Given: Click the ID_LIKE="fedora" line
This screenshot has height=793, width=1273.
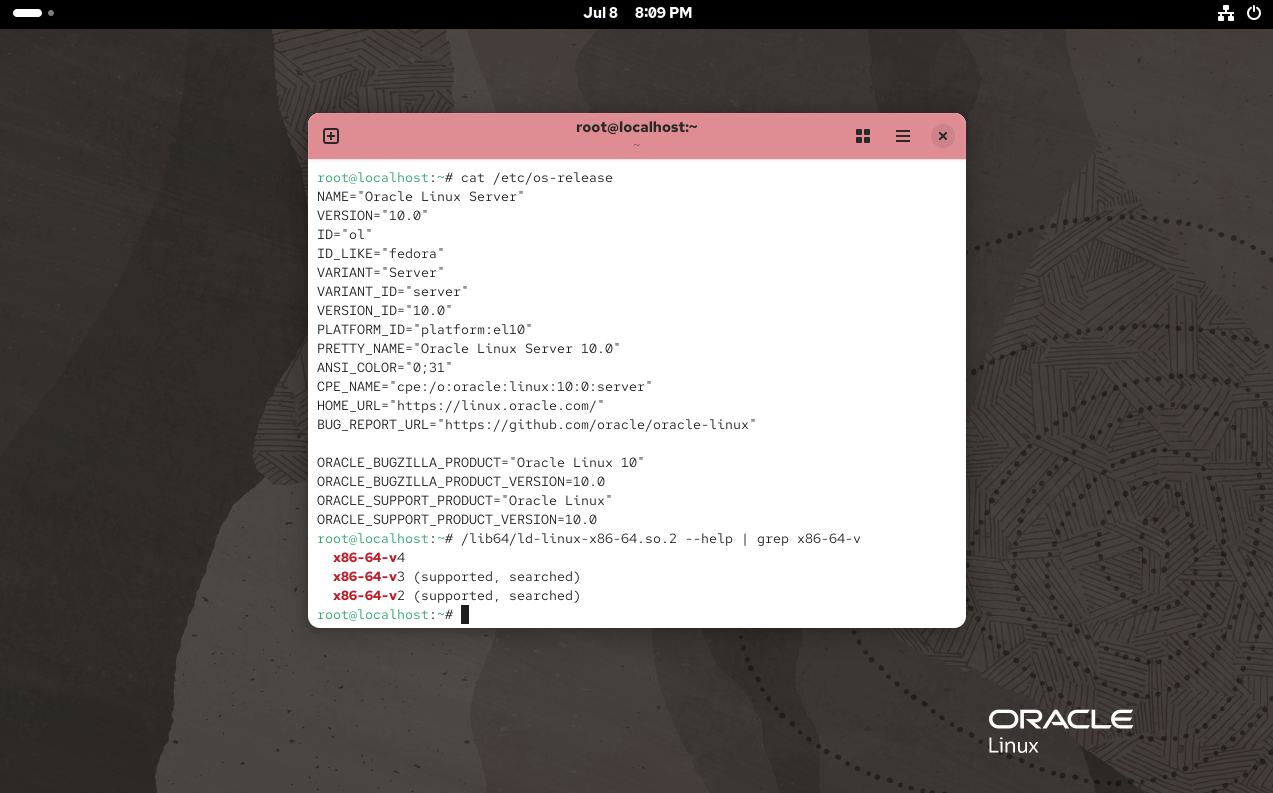Looking at the screenshot, I should tap(381, 254).
